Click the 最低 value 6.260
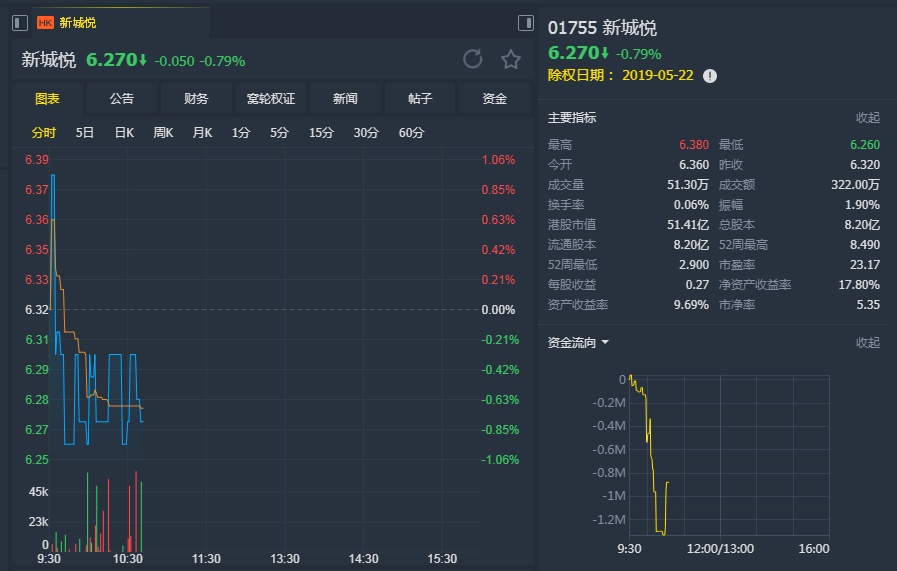897x571 pixels. click(865, 145)
